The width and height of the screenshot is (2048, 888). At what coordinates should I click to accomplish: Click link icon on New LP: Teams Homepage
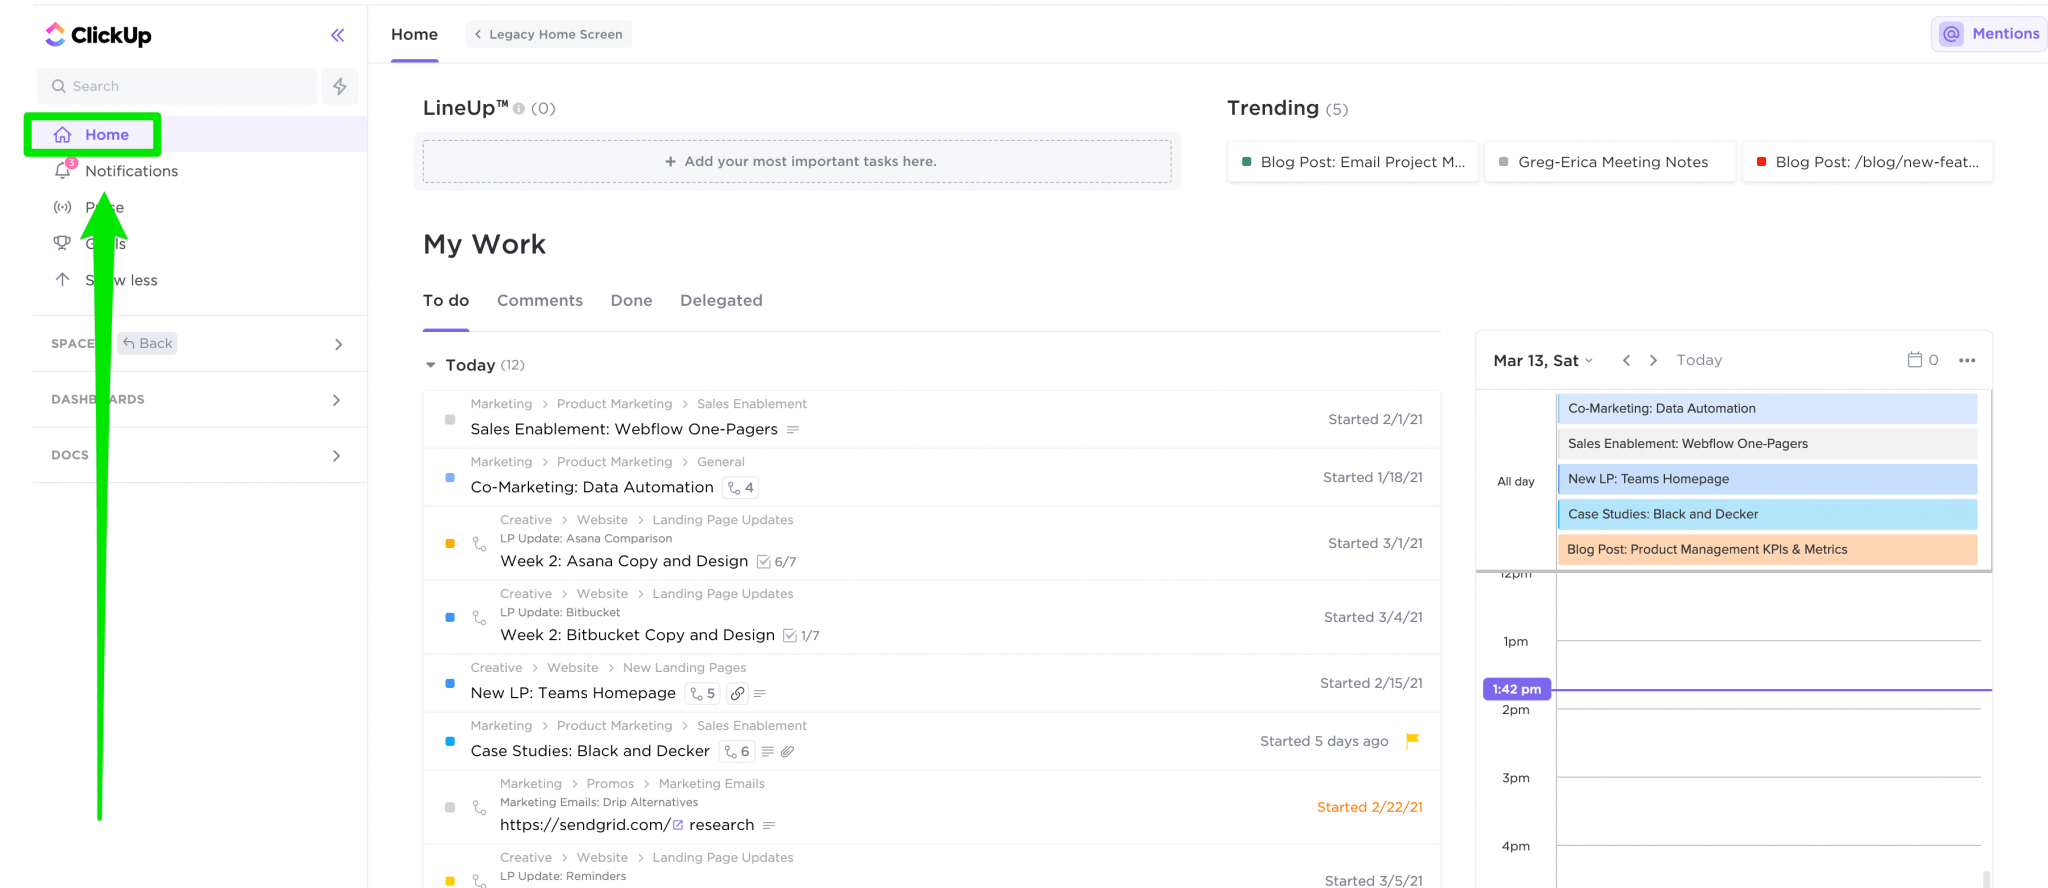pos(737,693)
